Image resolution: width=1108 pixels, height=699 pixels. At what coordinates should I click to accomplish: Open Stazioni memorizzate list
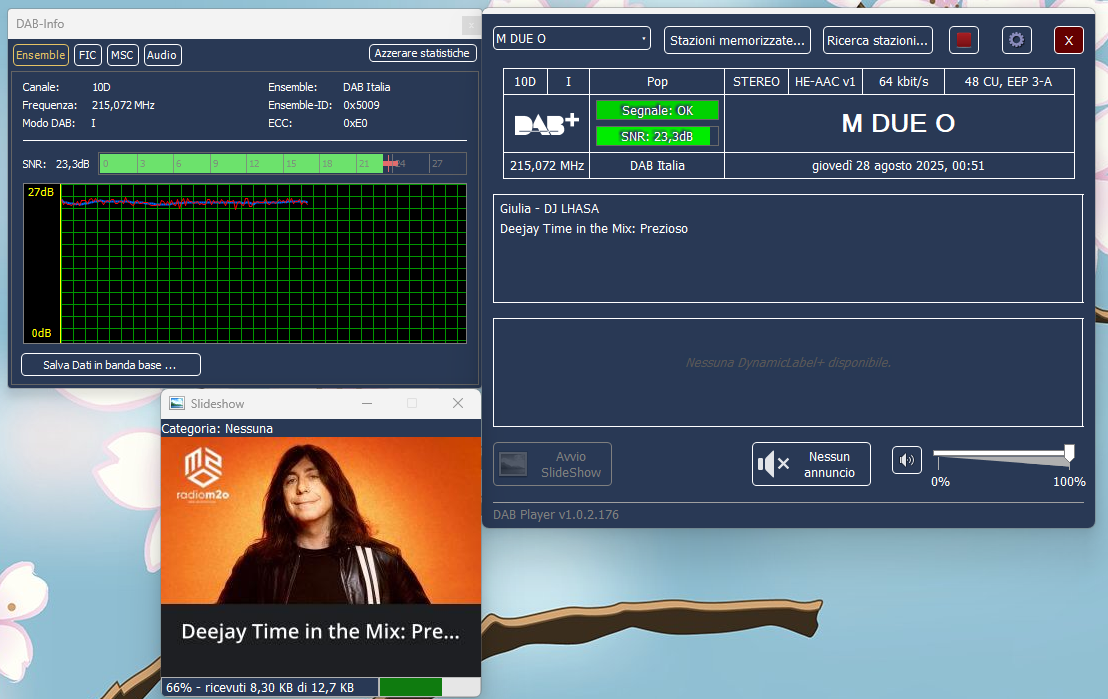737,40
